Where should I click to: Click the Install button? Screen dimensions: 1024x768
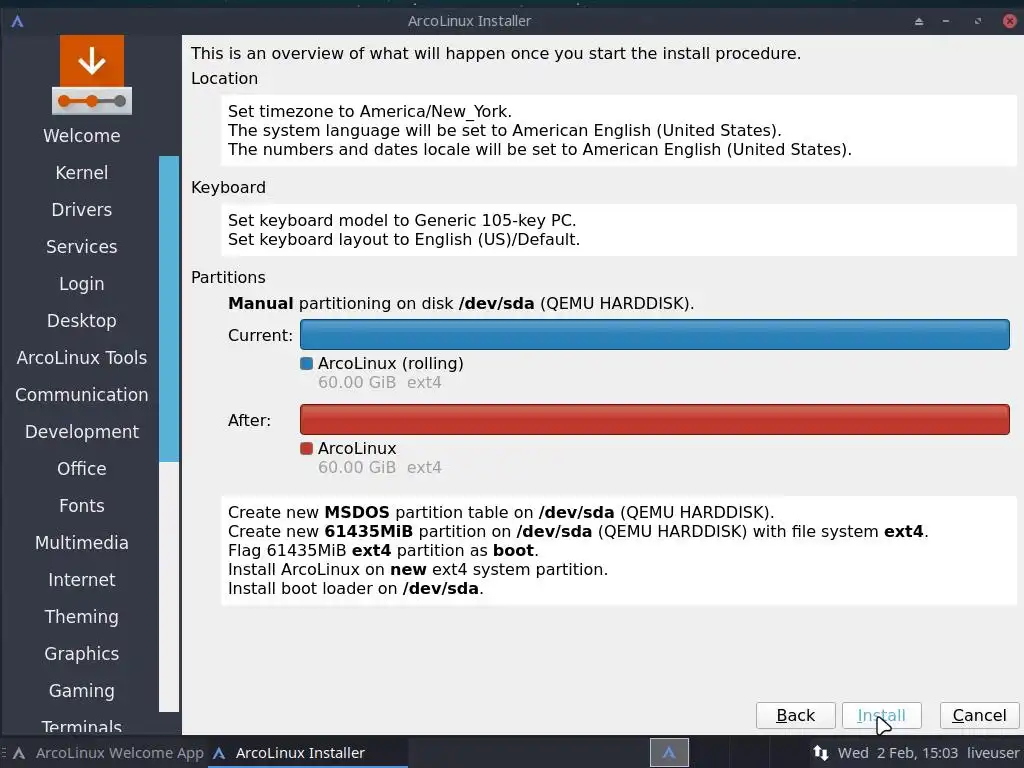point(881,715)
